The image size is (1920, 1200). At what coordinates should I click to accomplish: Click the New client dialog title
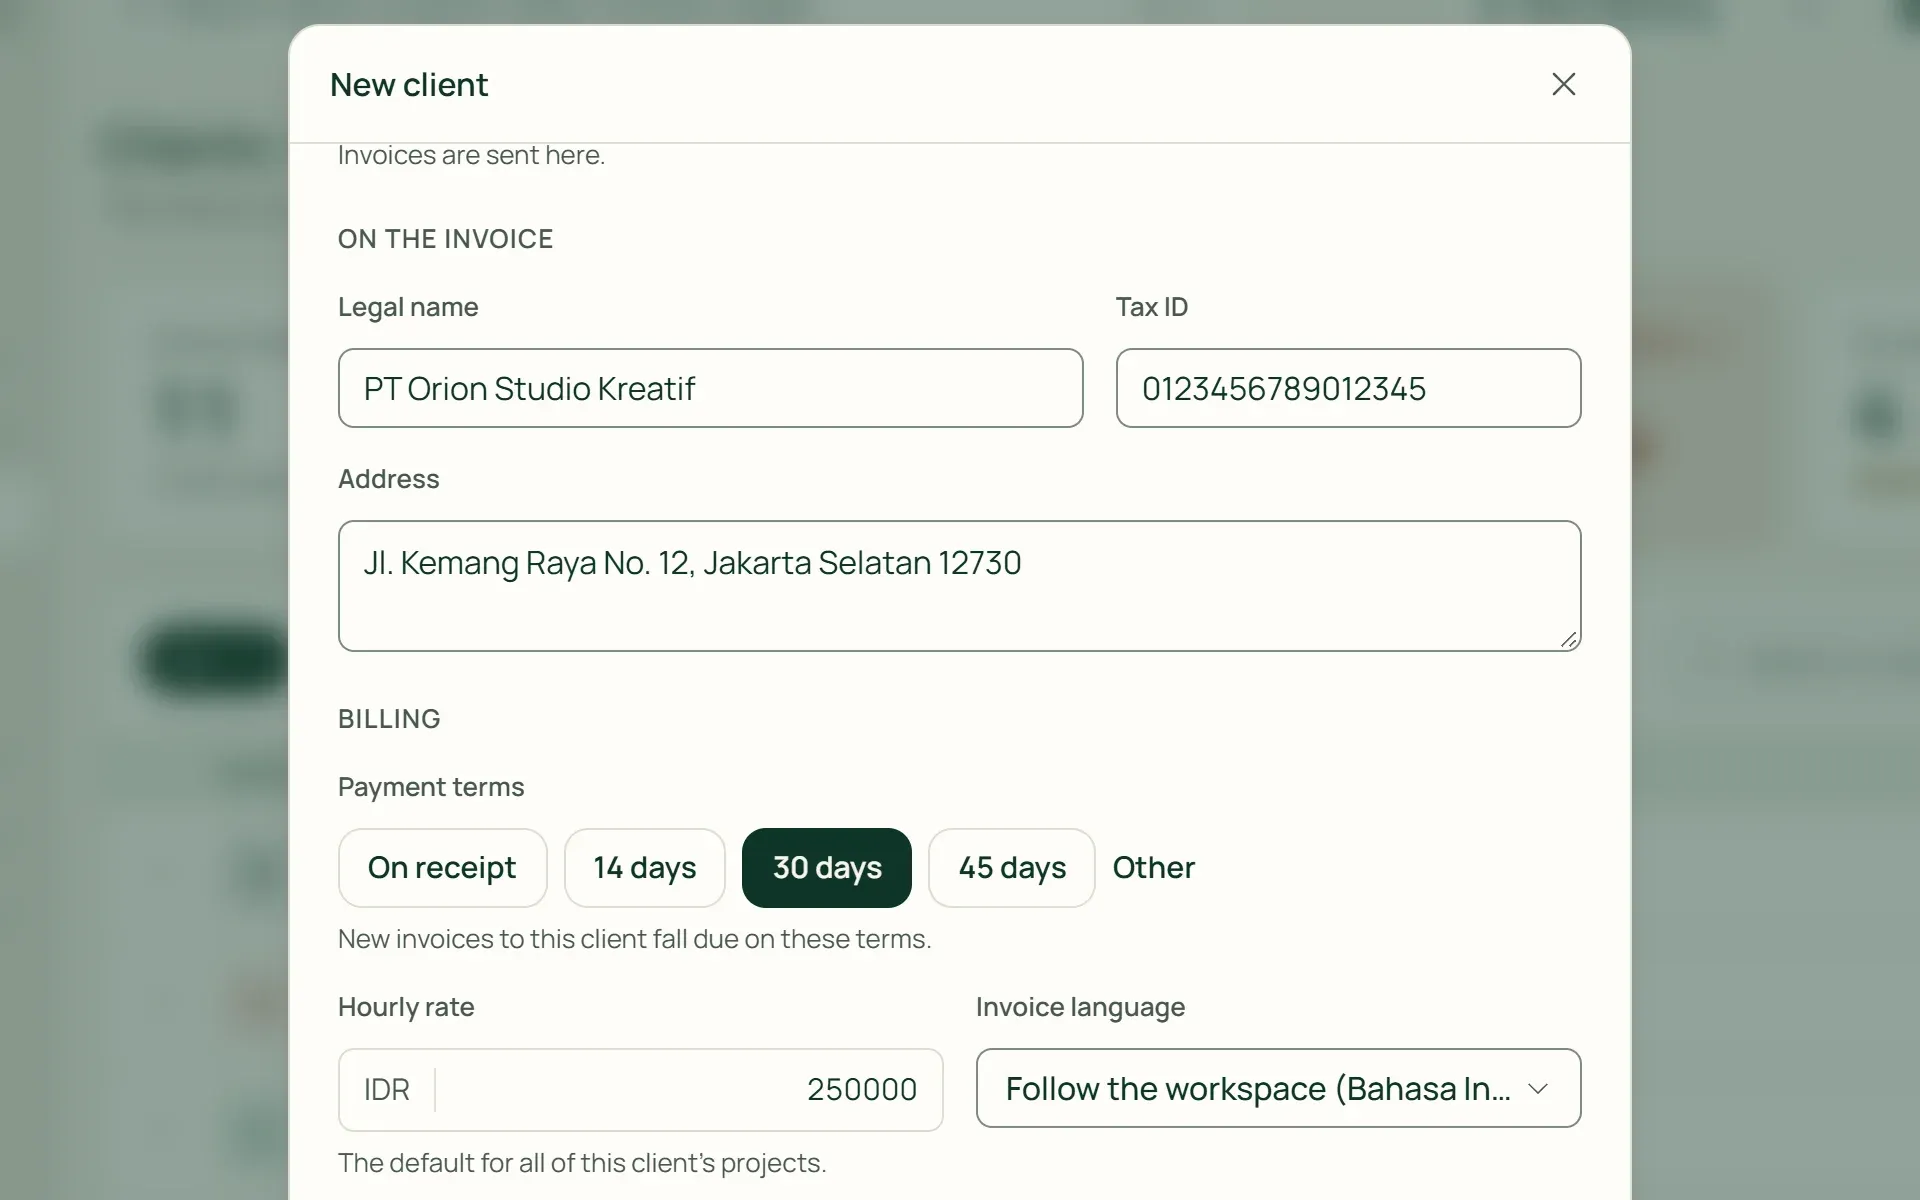coord(409,85)
